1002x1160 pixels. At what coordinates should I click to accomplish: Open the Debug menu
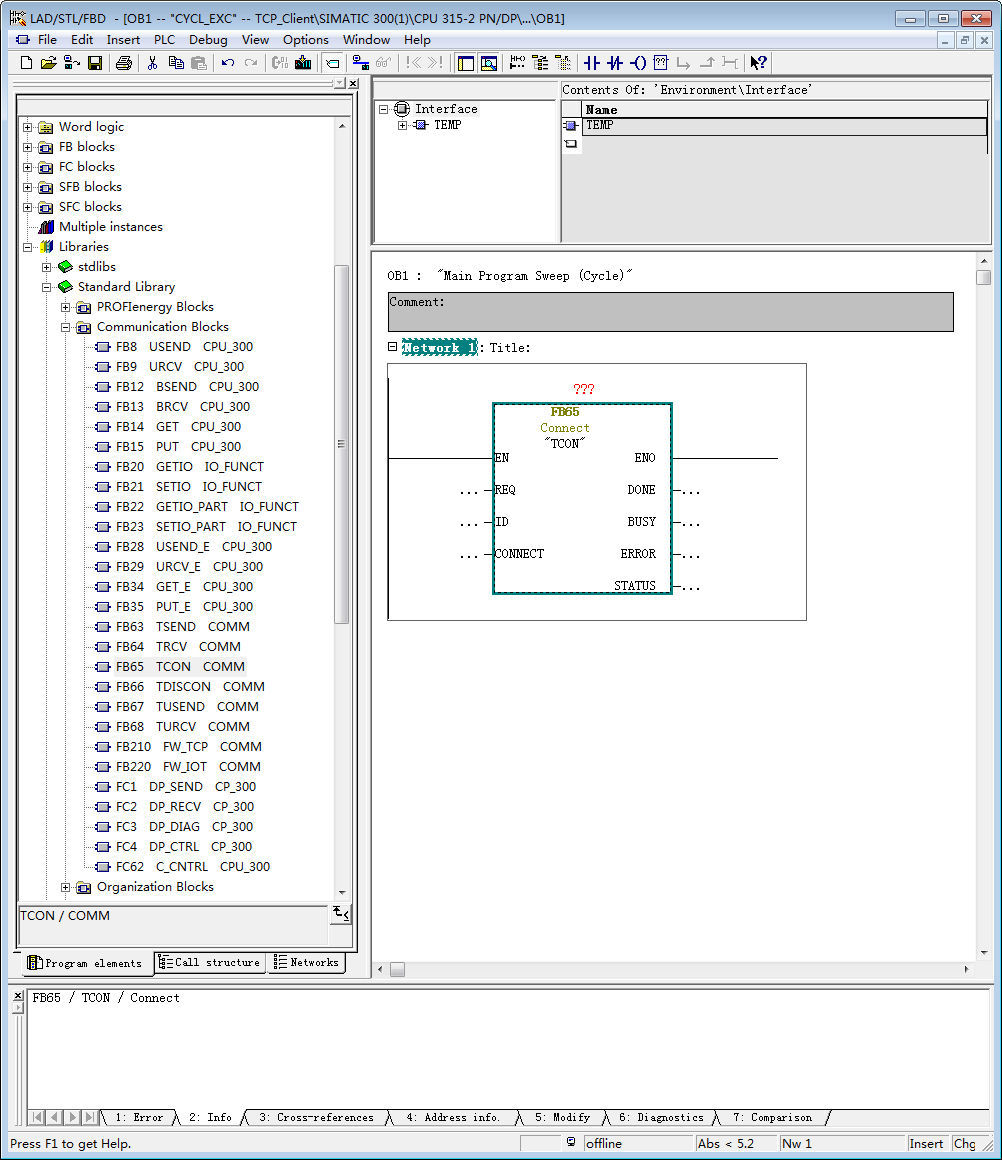tap(208, 40)
